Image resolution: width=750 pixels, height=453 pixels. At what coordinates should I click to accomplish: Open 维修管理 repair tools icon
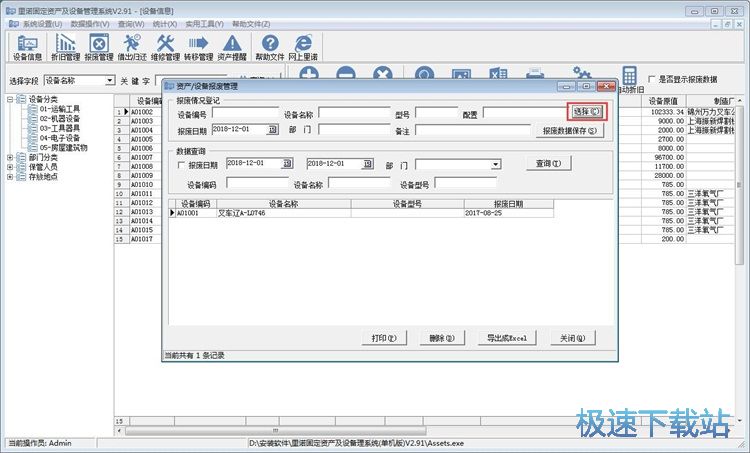165,47
